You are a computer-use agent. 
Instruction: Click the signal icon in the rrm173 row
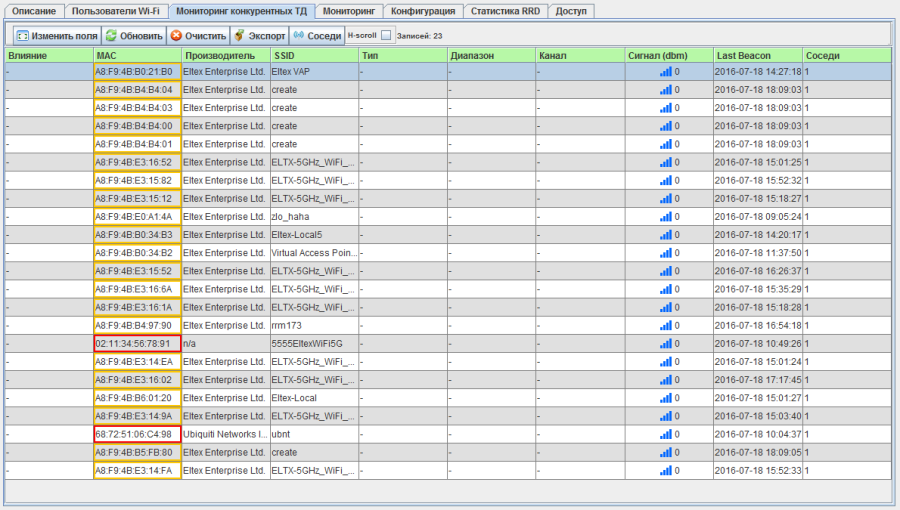coord(665,325)
